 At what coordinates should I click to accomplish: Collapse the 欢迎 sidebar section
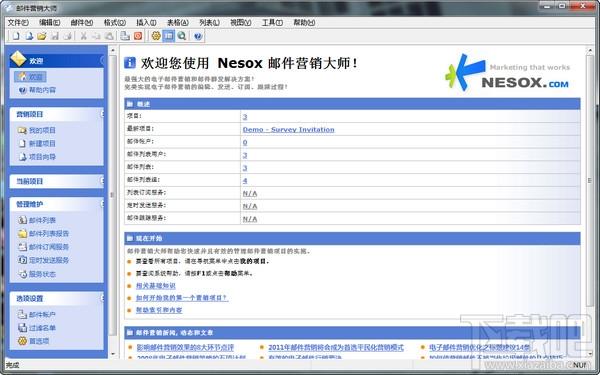102,60
